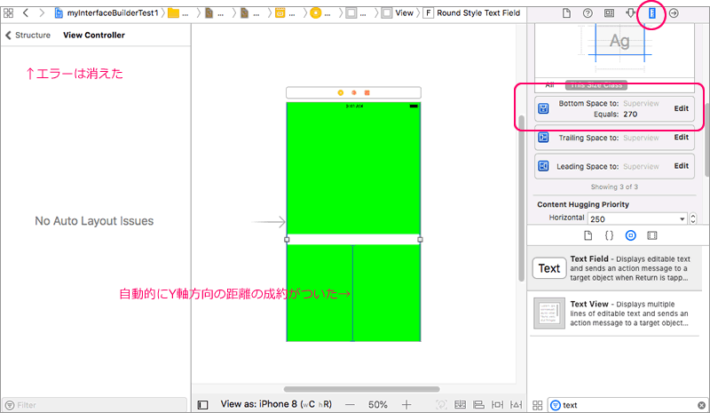This screenshot has height=413, width=710.
Task: Edit the Leading Space constraint
Action: click(681, 166)
